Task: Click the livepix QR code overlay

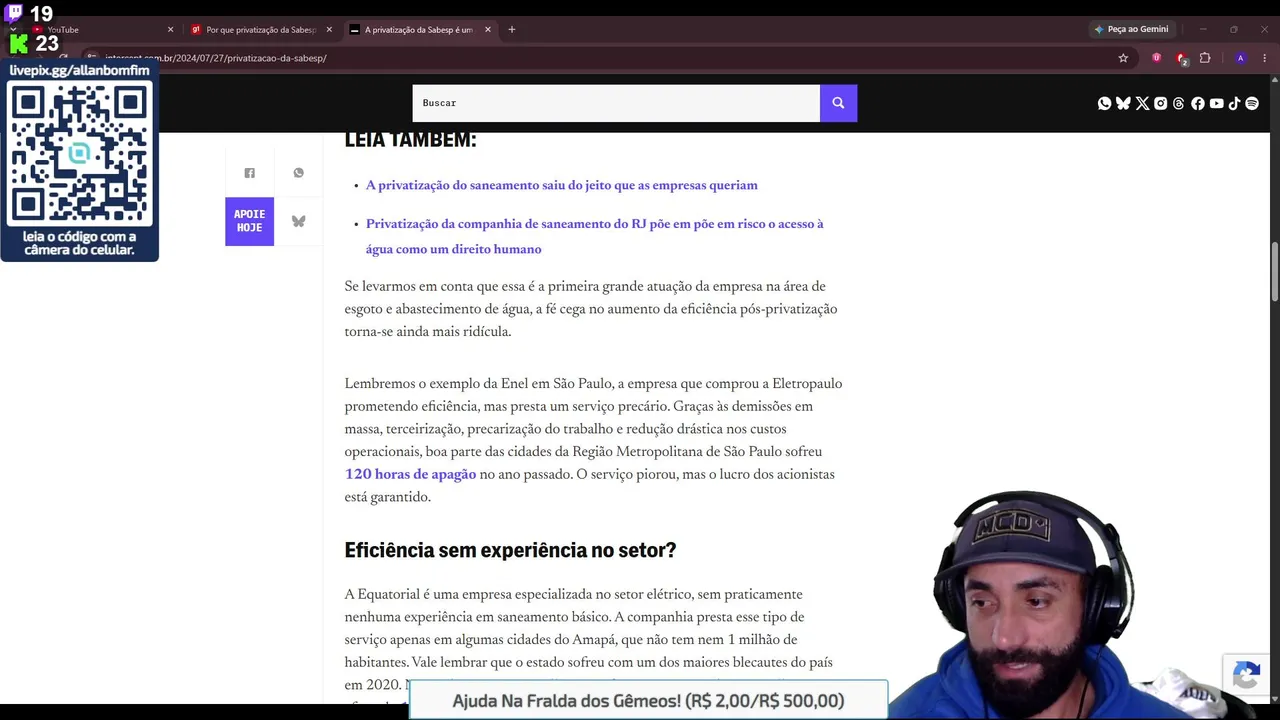Action: click(79, 160)
